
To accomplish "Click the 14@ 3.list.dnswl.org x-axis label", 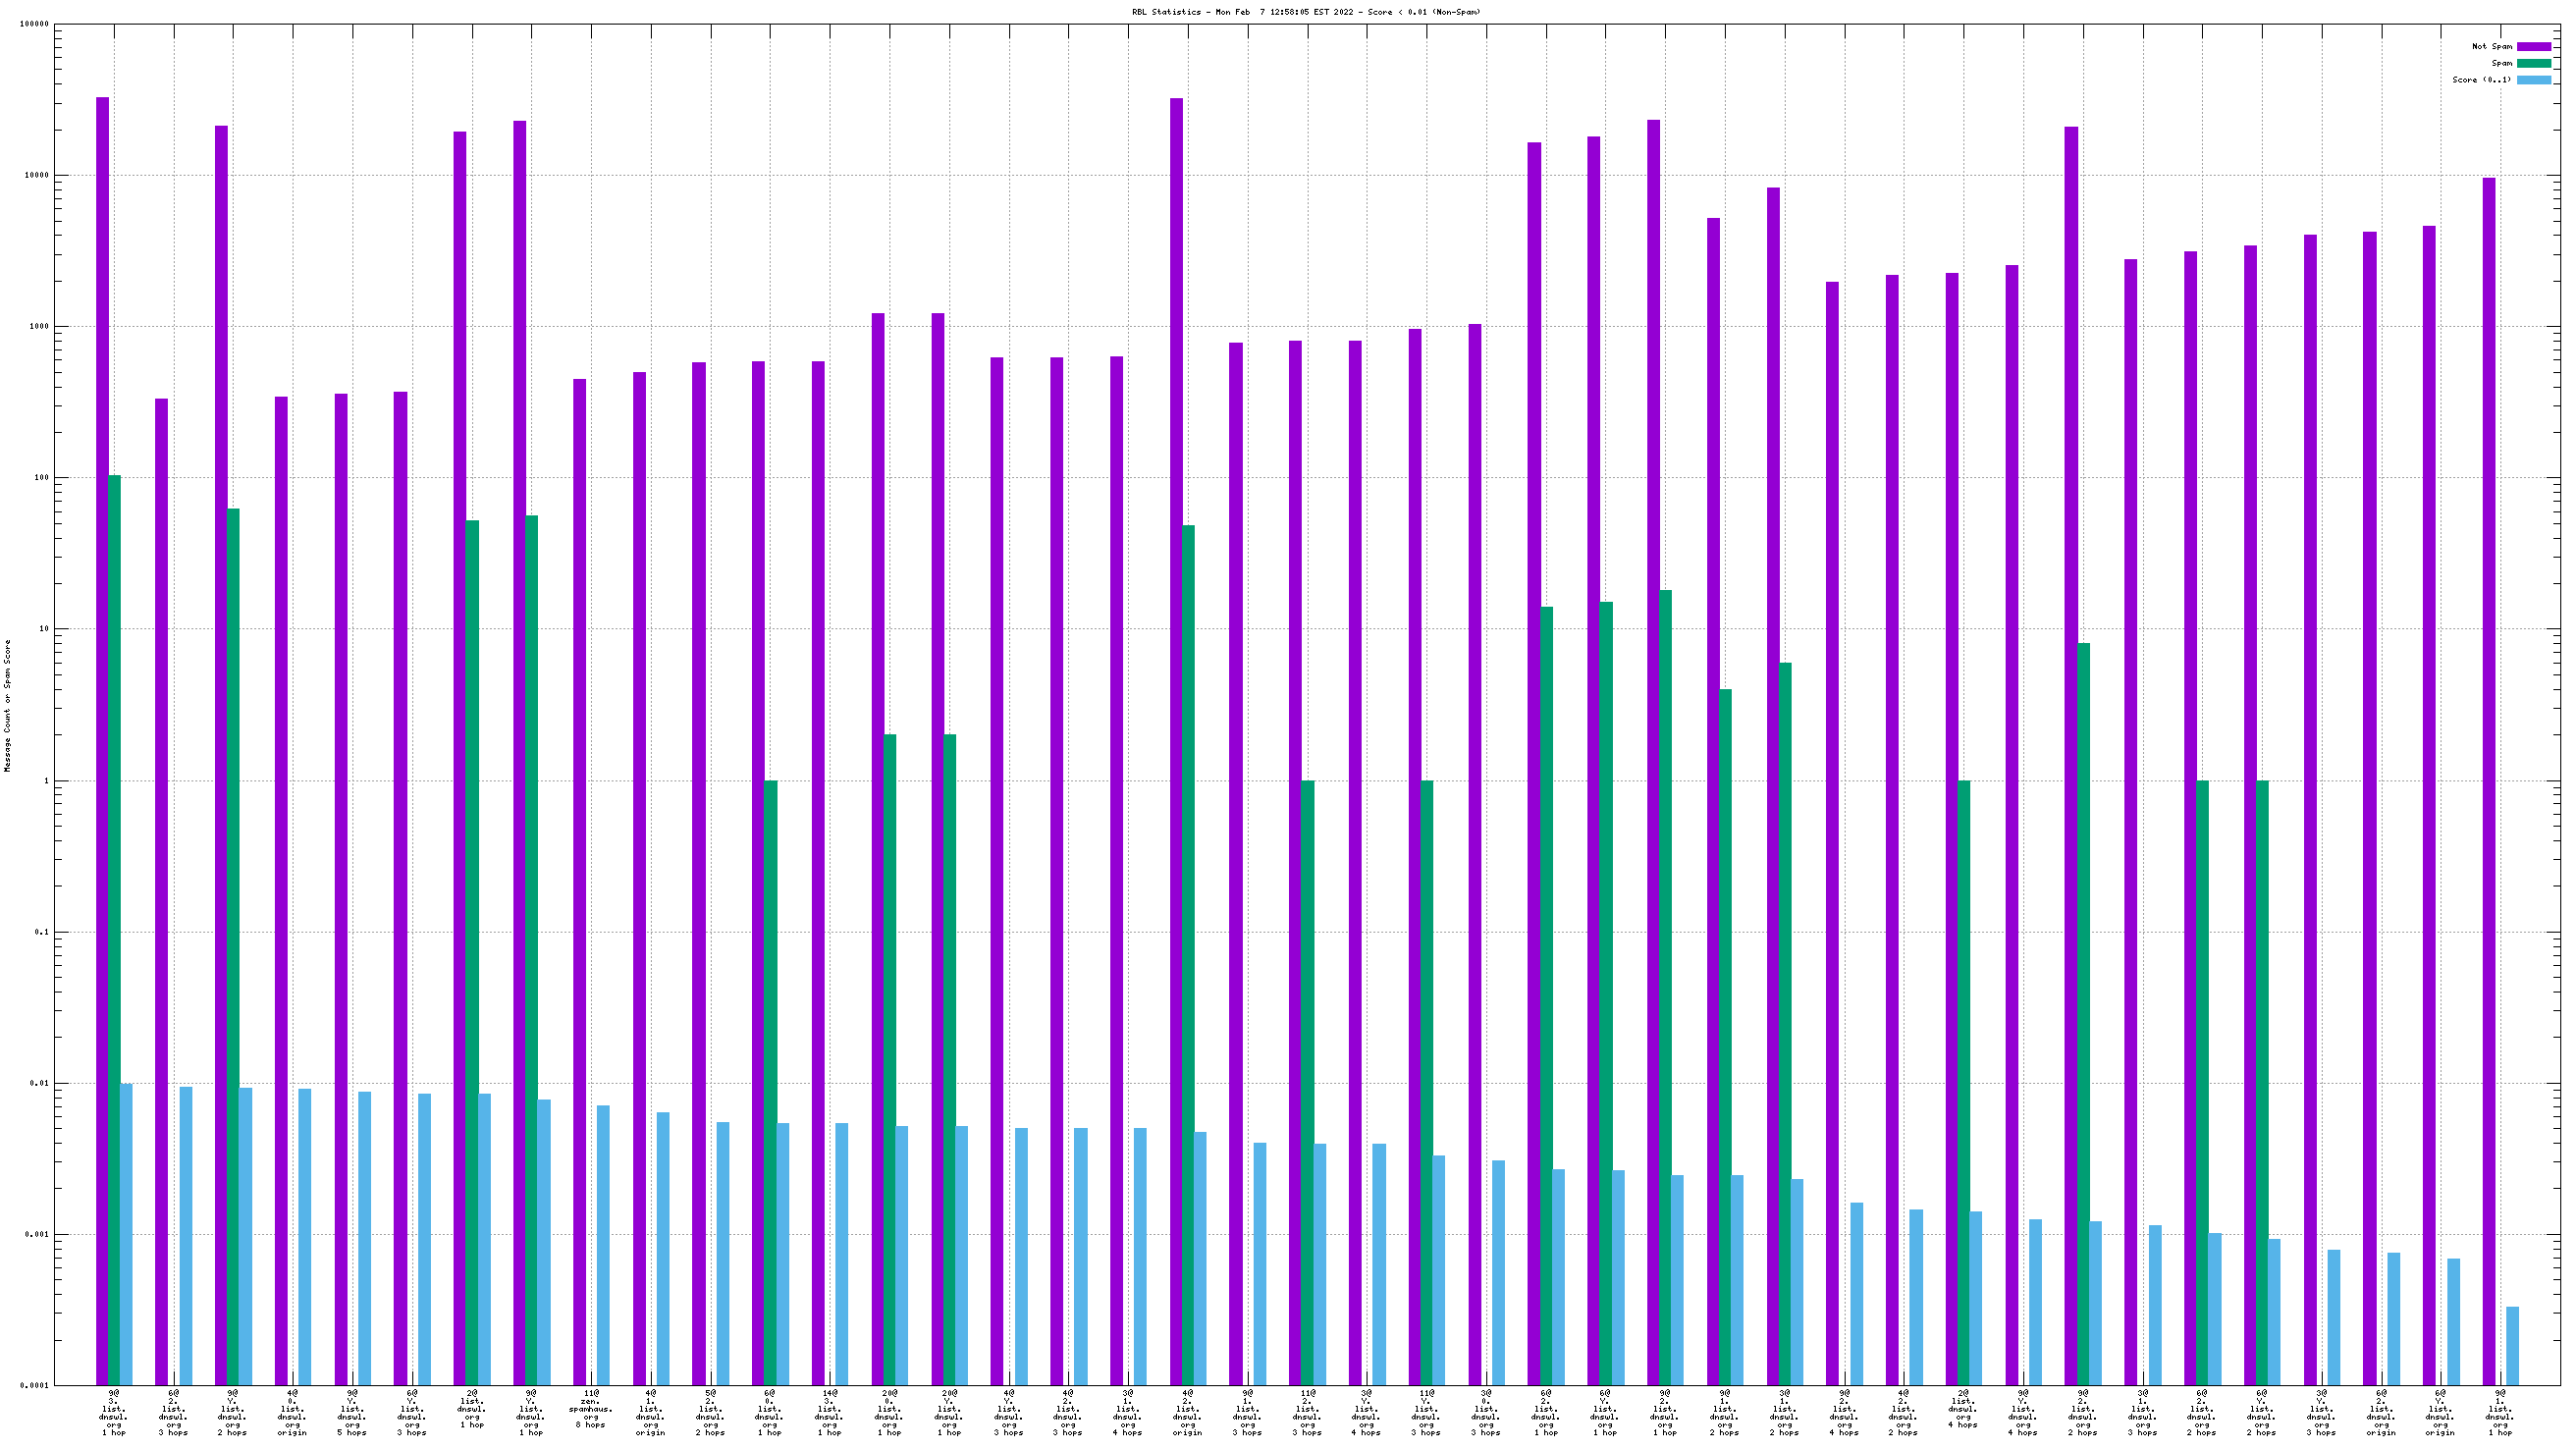I will (829, 1412).
